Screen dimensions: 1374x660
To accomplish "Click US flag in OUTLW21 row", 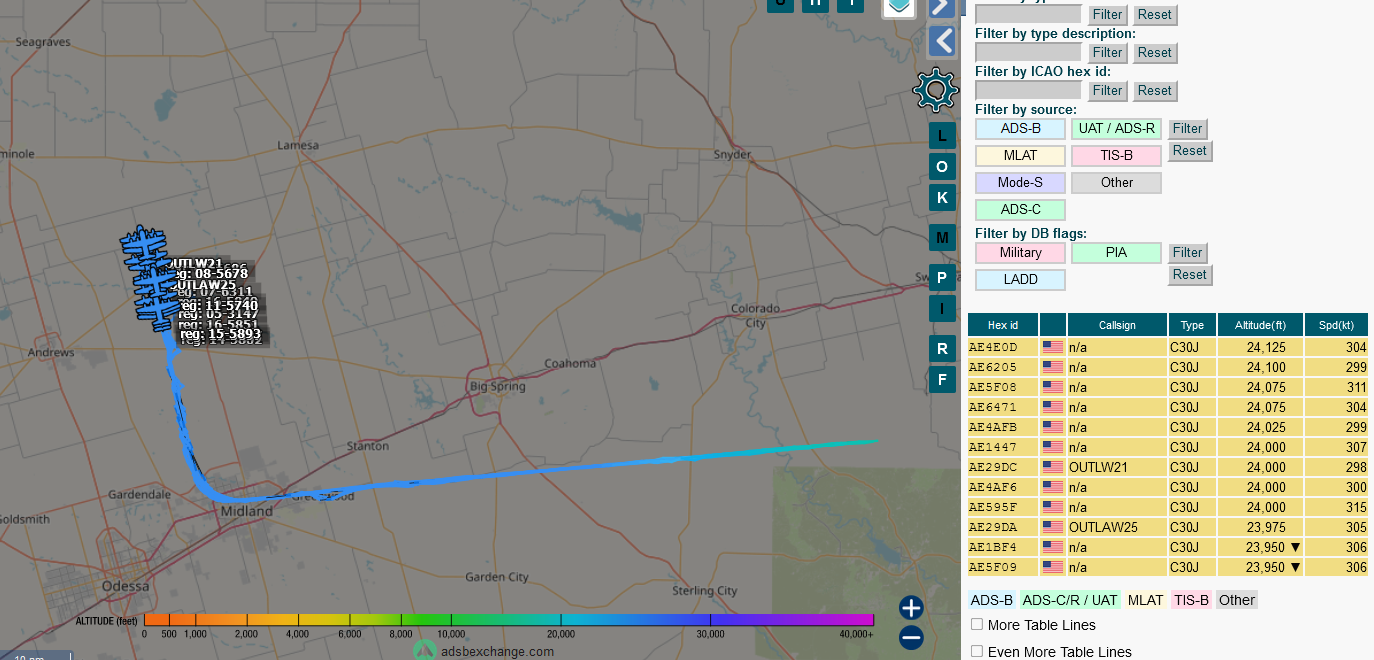I will click(x=1053, y=467).
